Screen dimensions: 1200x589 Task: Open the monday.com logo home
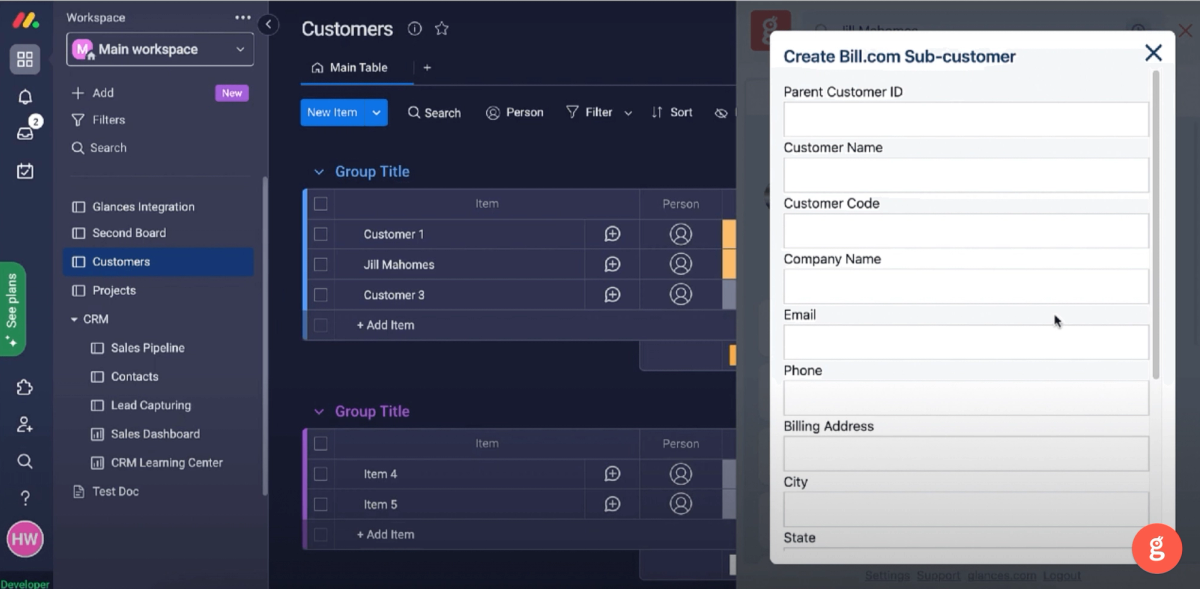click(x=25, y=20)
